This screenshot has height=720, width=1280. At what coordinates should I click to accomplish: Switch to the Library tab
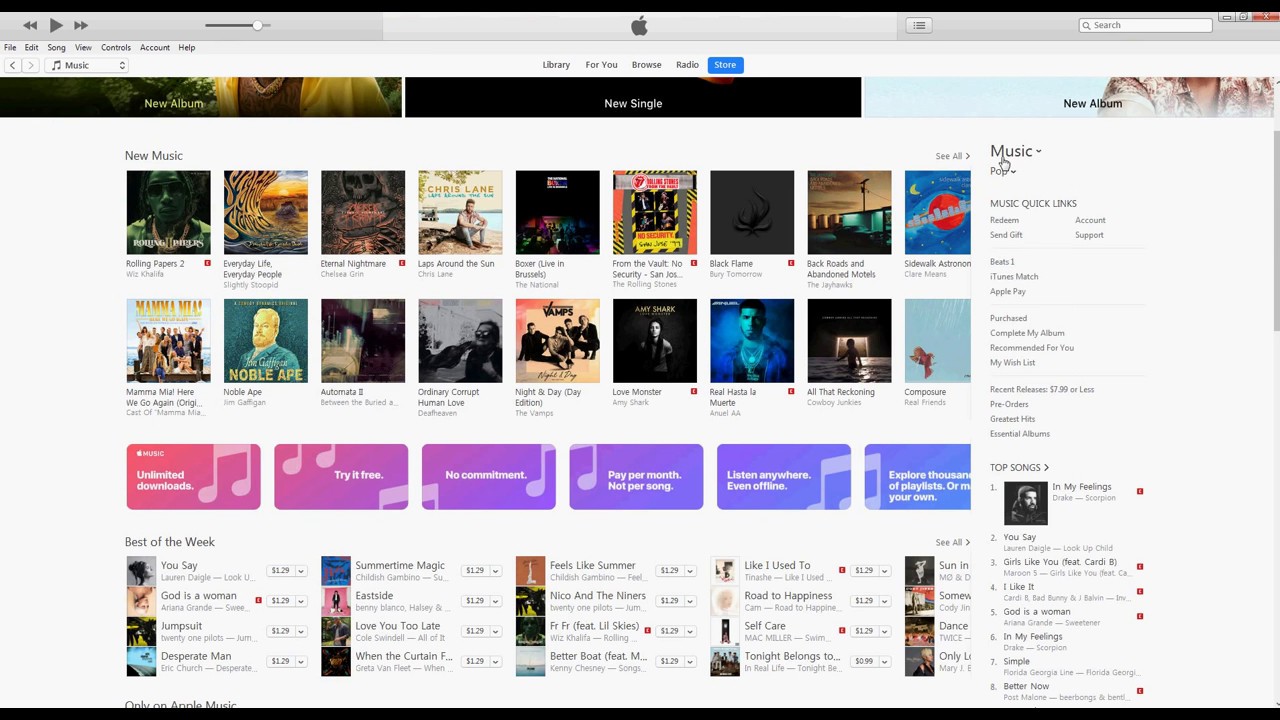[556, 65]
